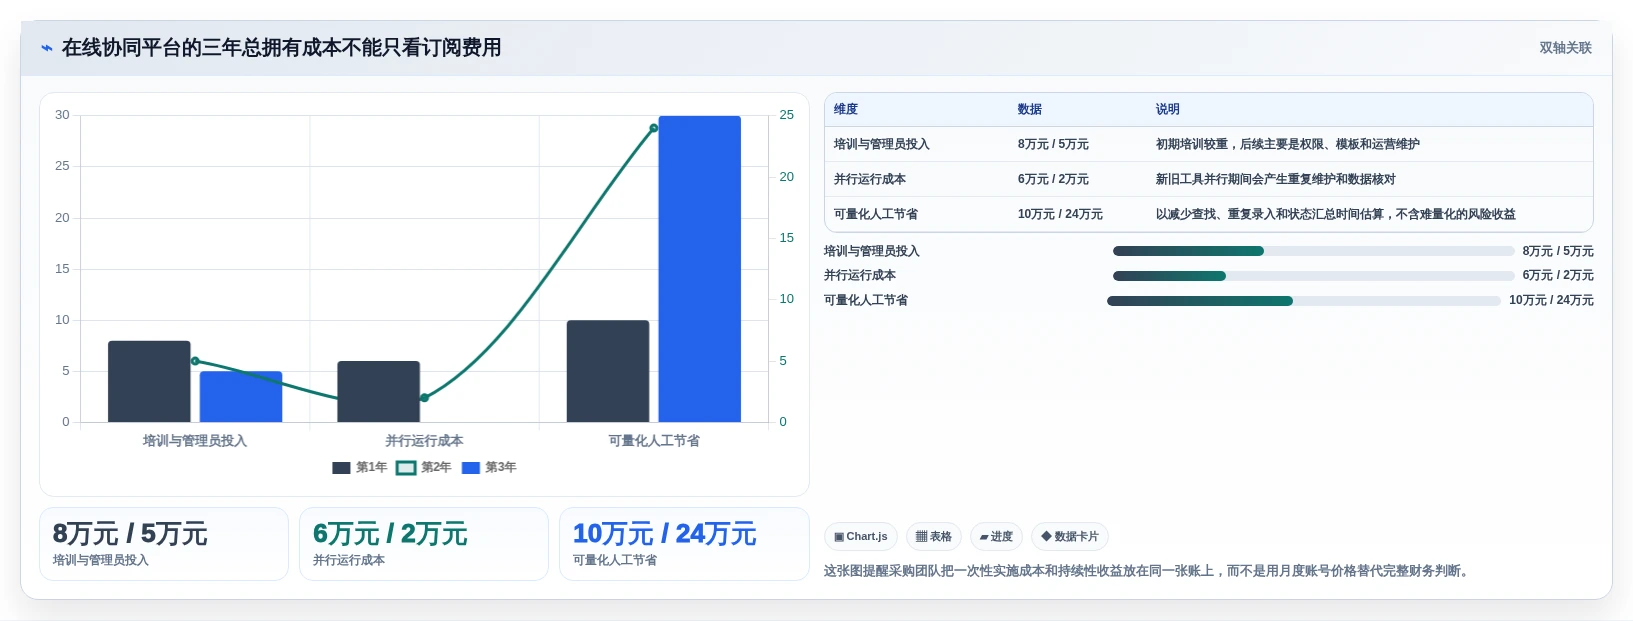Click the 并行运行成本 x-axis label under the chart
1633x621 pixels.
[424, 441]
